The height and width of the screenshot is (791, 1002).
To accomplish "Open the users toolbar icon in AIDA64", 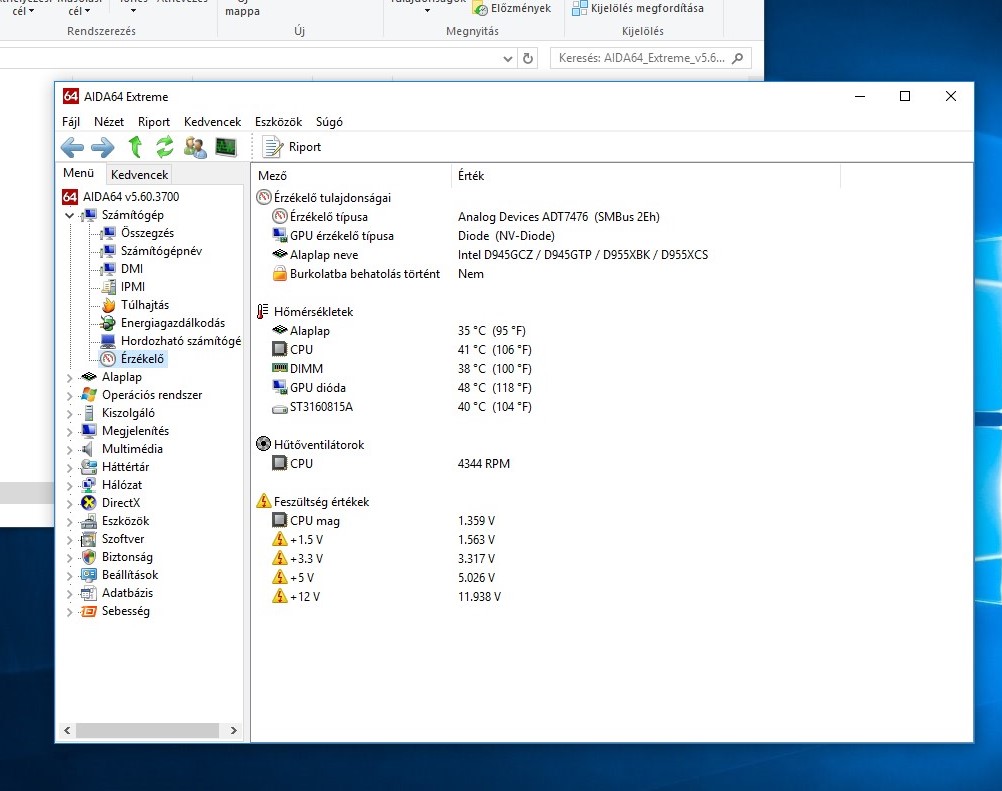I will (195, 148).
